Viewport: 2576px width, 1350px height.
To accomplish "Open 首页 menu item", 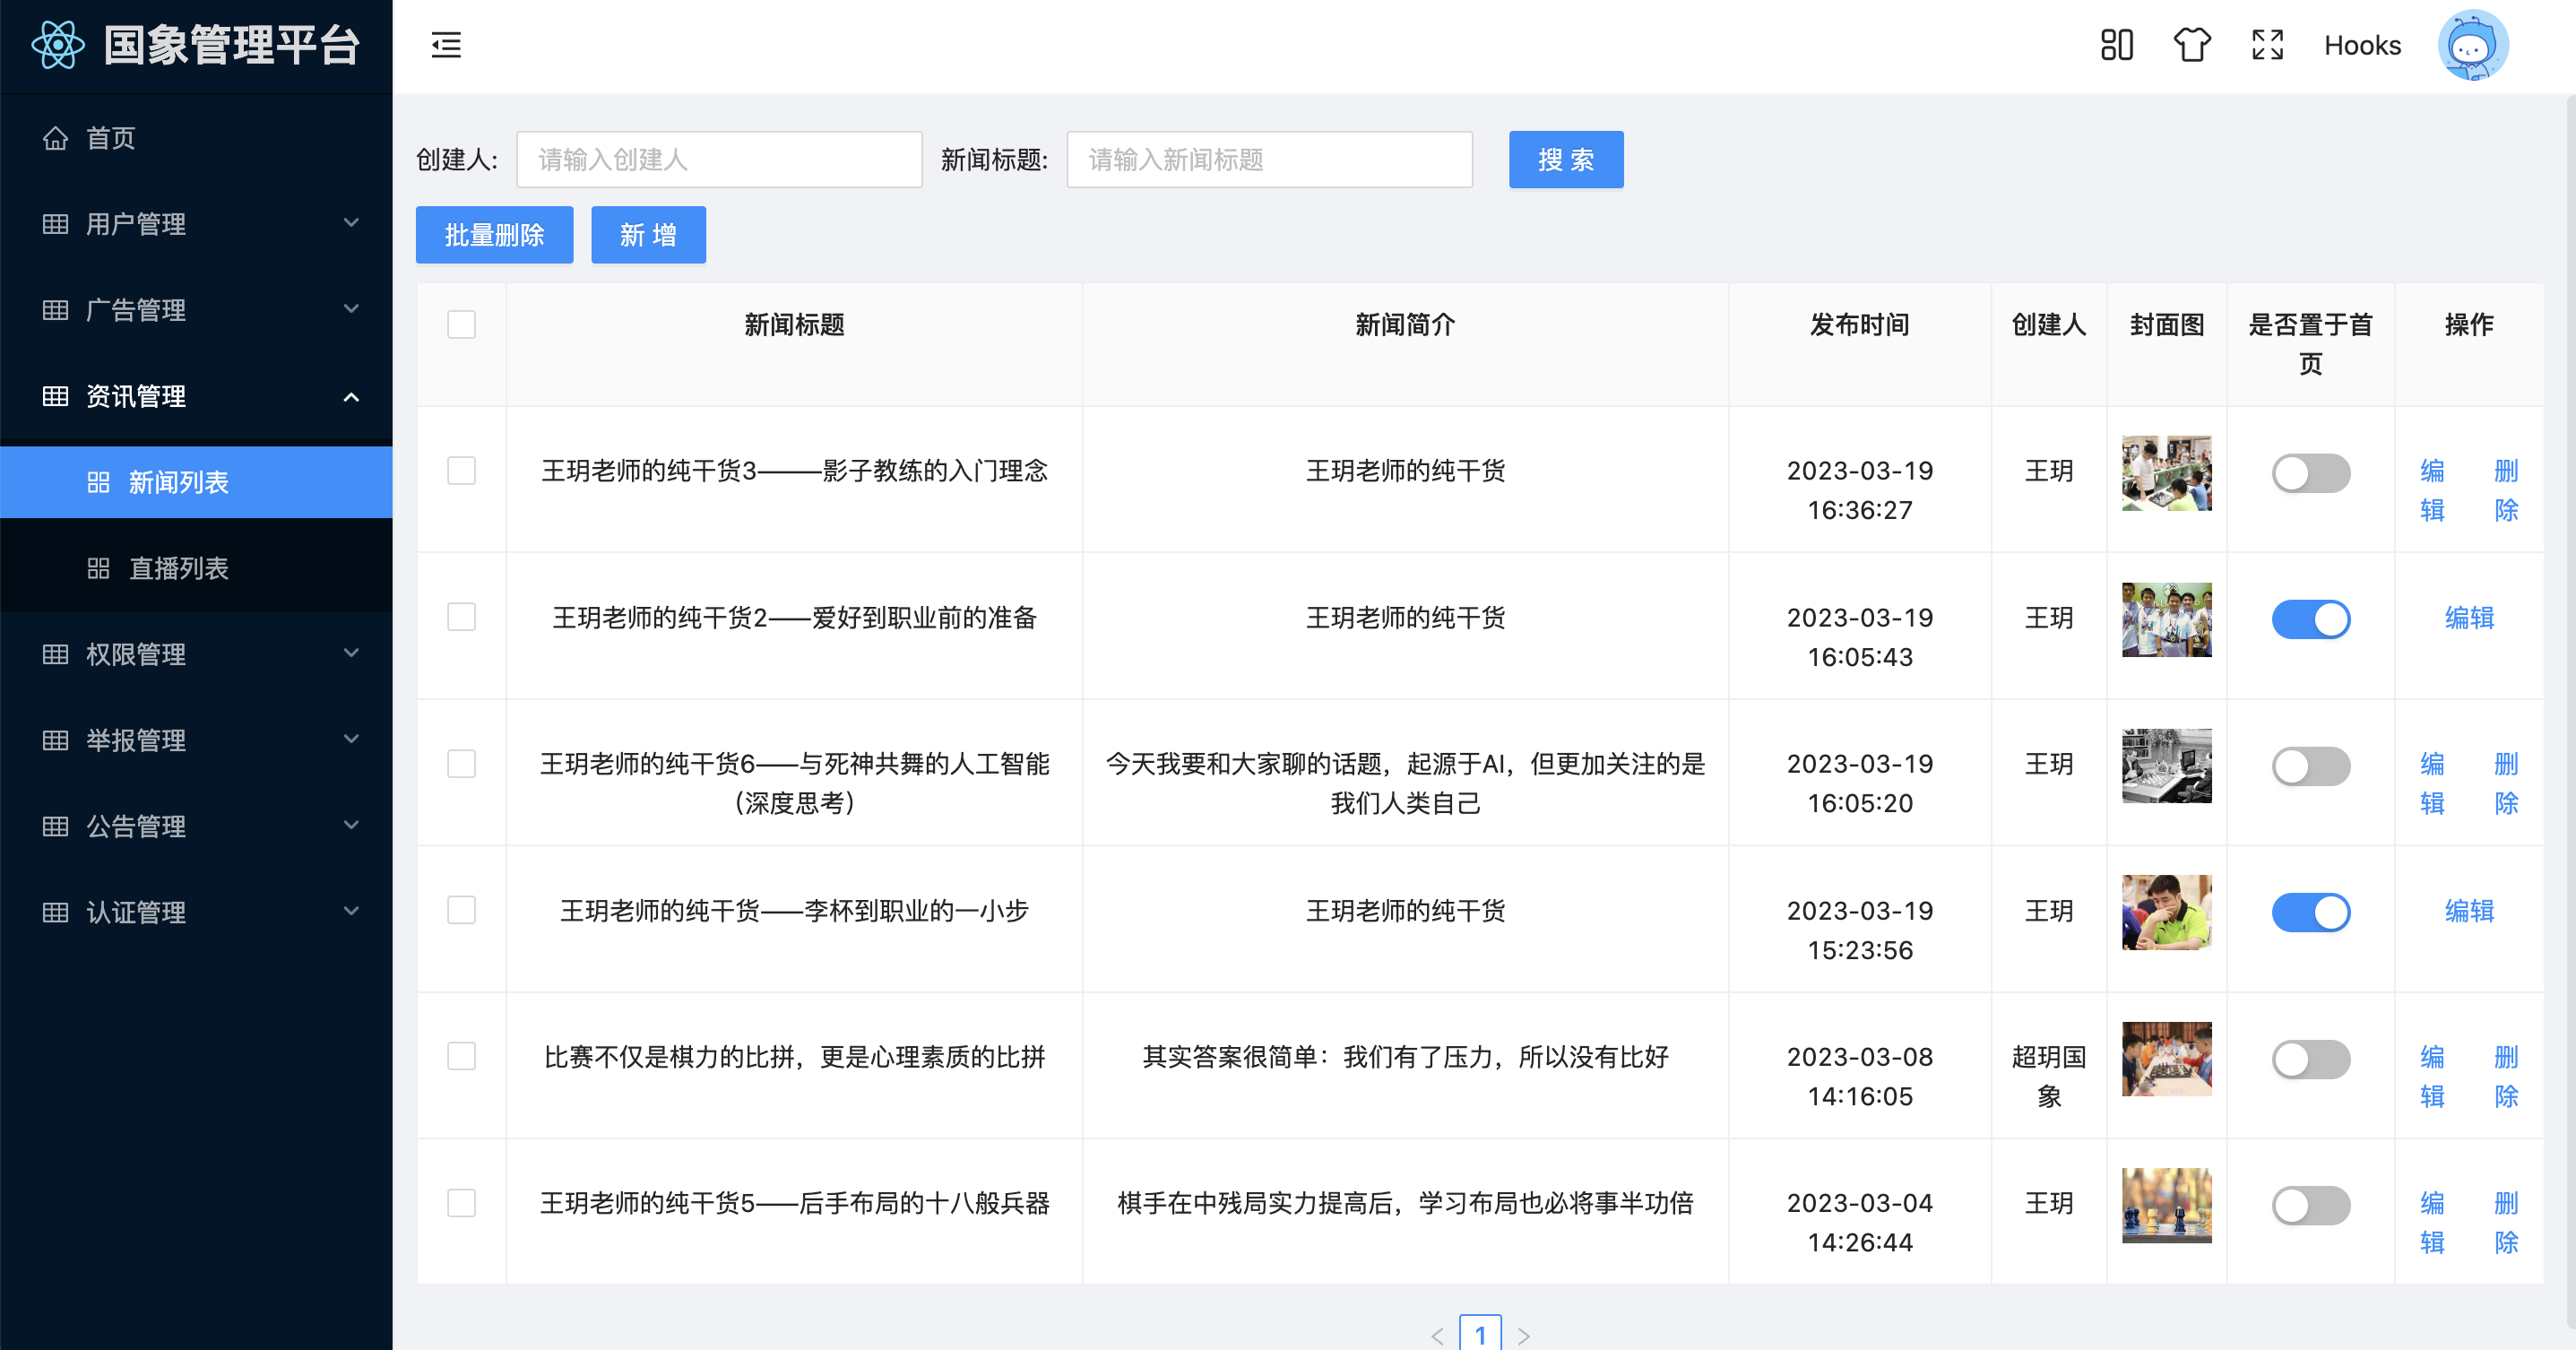I will [196, 138].
